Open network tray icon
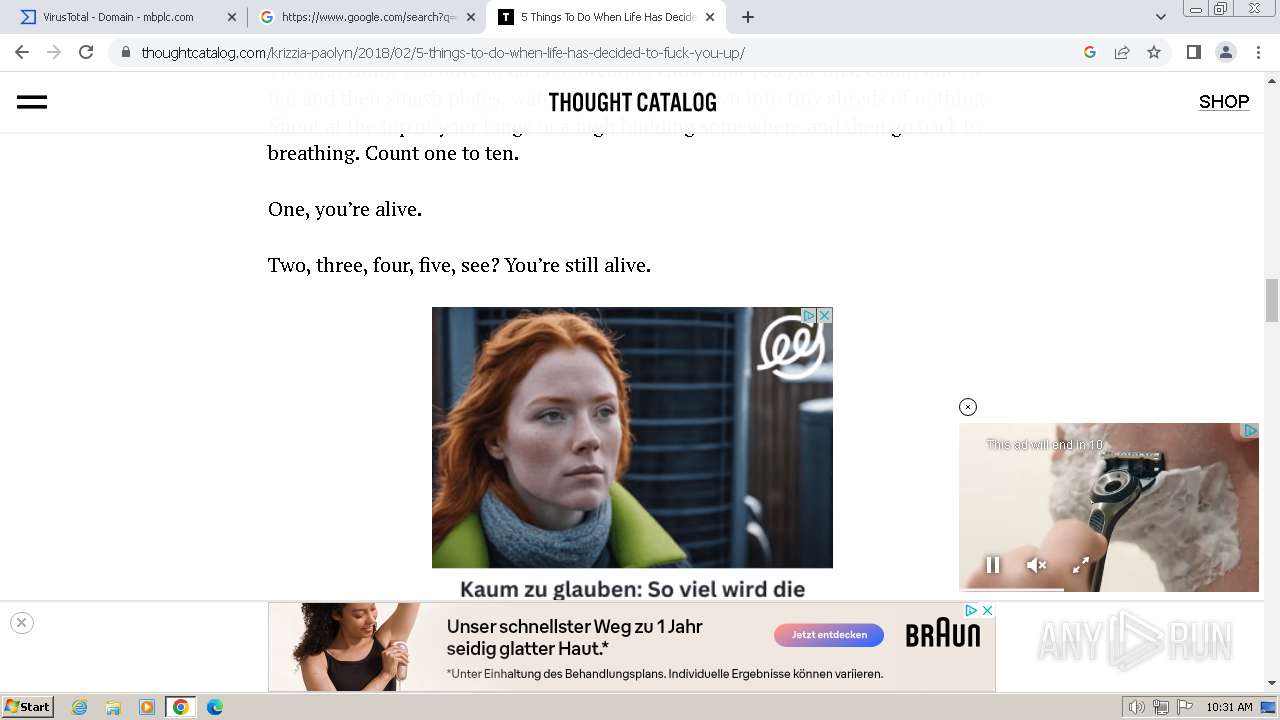Viewport: 1280px width, 720px height. [x=1161, y=707]
